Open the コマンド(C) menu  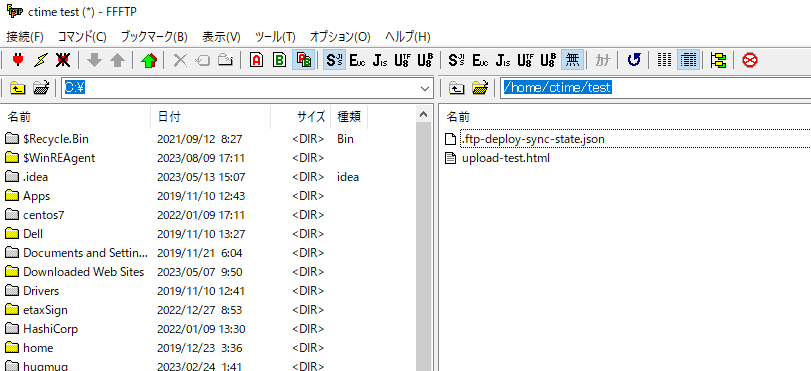pos(82,37)
